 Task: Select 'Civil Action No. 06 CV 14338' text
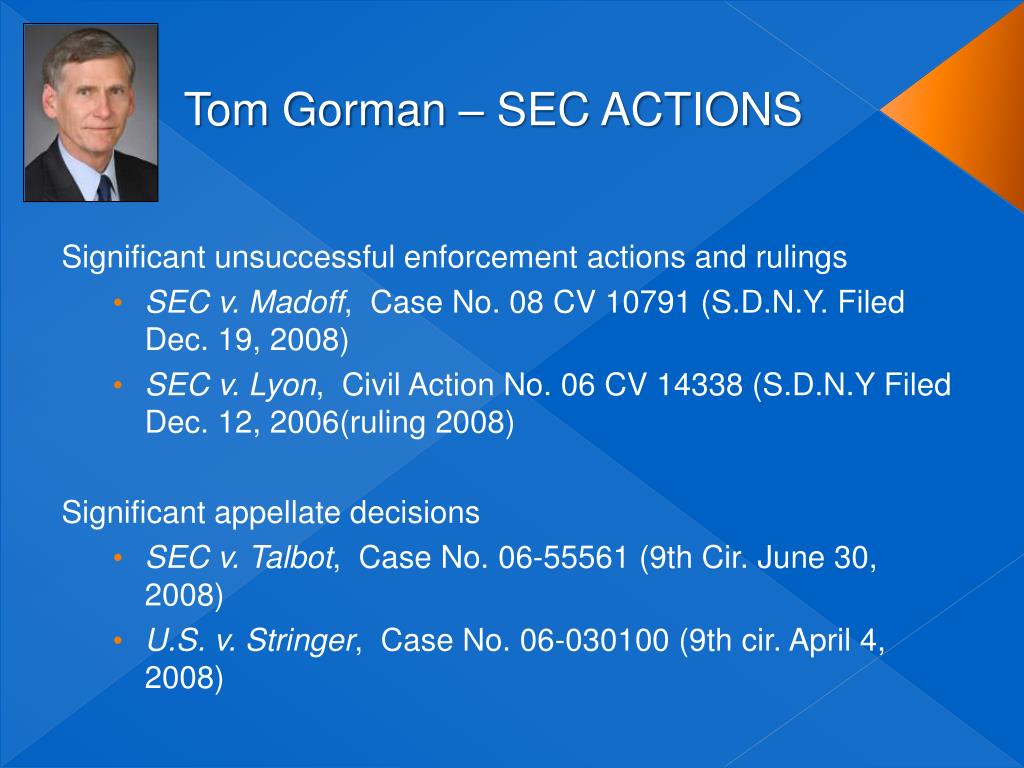pos(543,385)
